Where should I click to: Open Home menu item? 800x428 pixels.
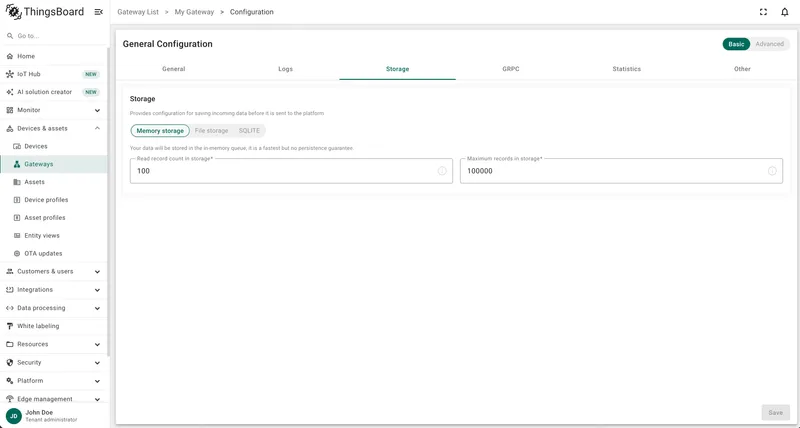(54, 56)
